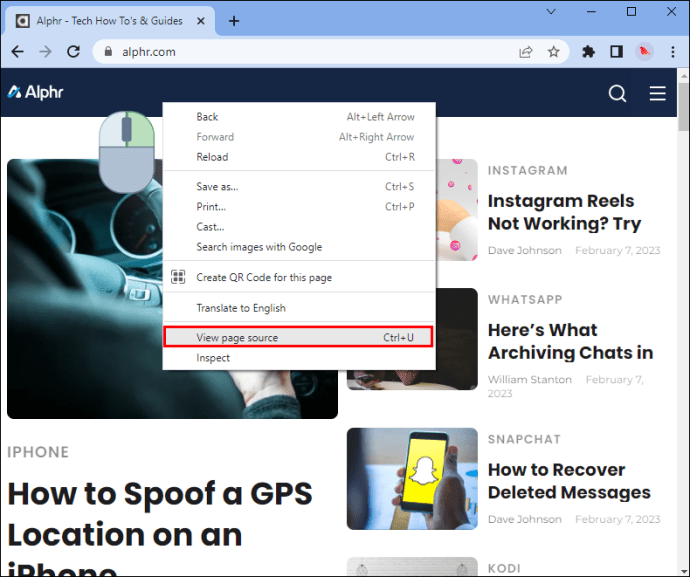Open the share page icon in the address bar
The image size is (690, 577).
pos(526,52)
